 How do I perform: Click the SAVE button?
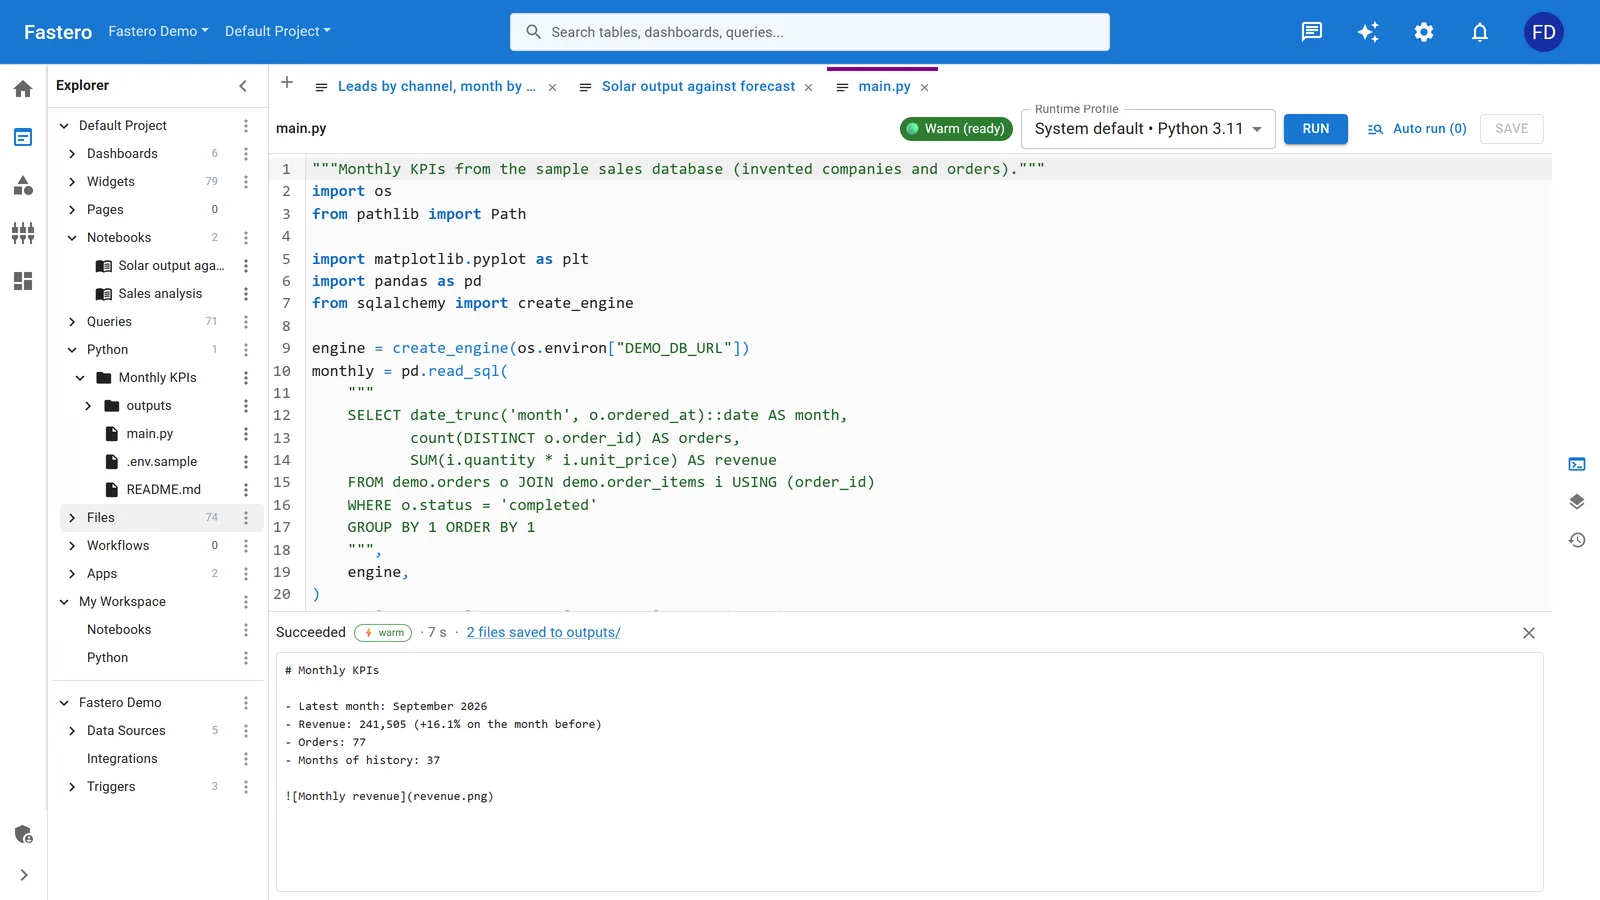(1512, 129)
